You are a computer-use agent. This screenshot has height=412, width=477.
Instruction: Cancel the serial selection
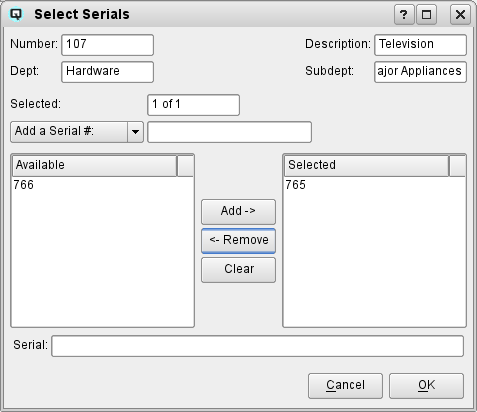point(345,386)
